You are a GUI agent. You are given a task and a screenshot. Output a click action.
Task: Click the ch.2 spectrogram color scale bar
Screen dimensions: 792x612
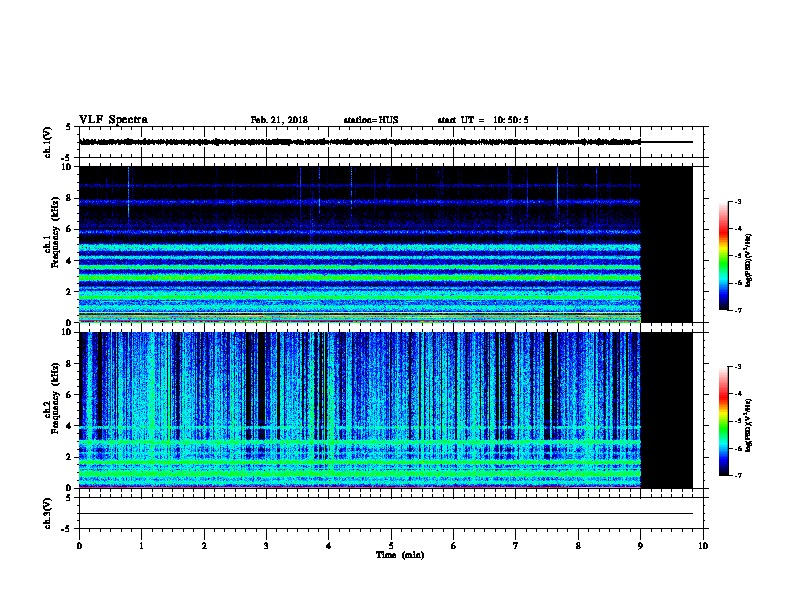point(724,421)
